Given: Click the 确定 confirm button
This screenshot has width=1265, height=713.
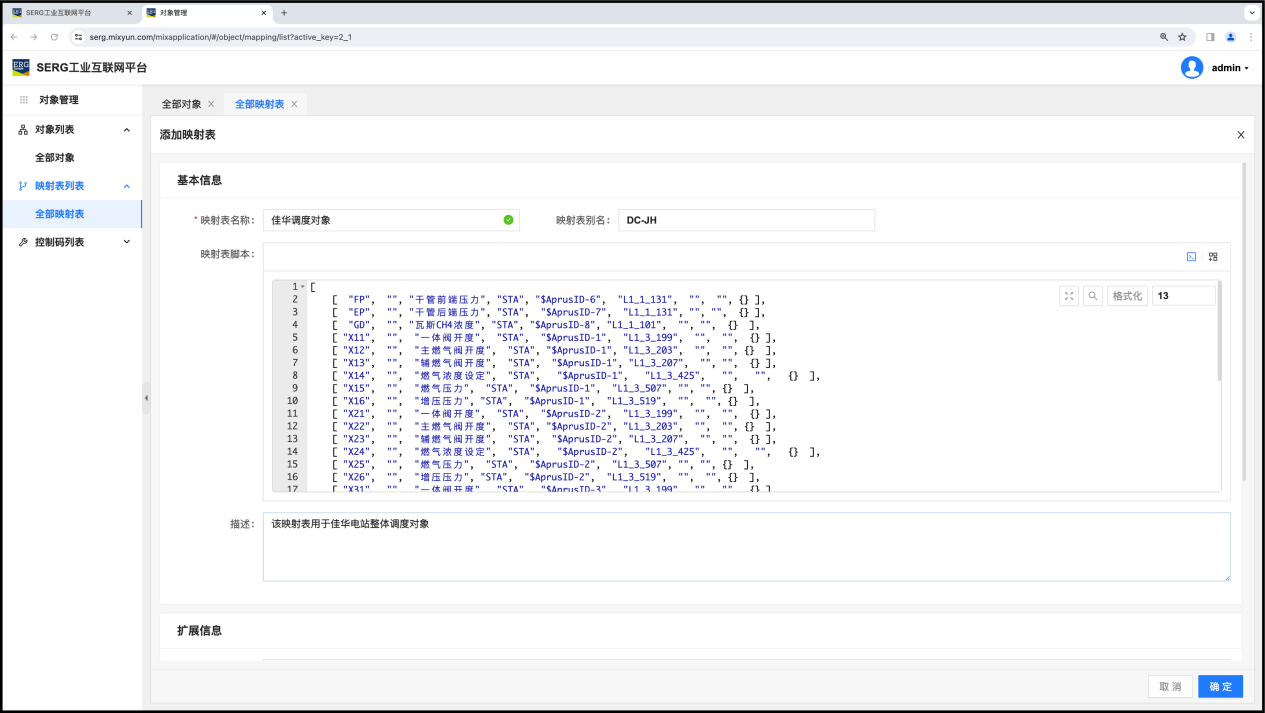Looking at the screenshot, I should coord(1220,687).
